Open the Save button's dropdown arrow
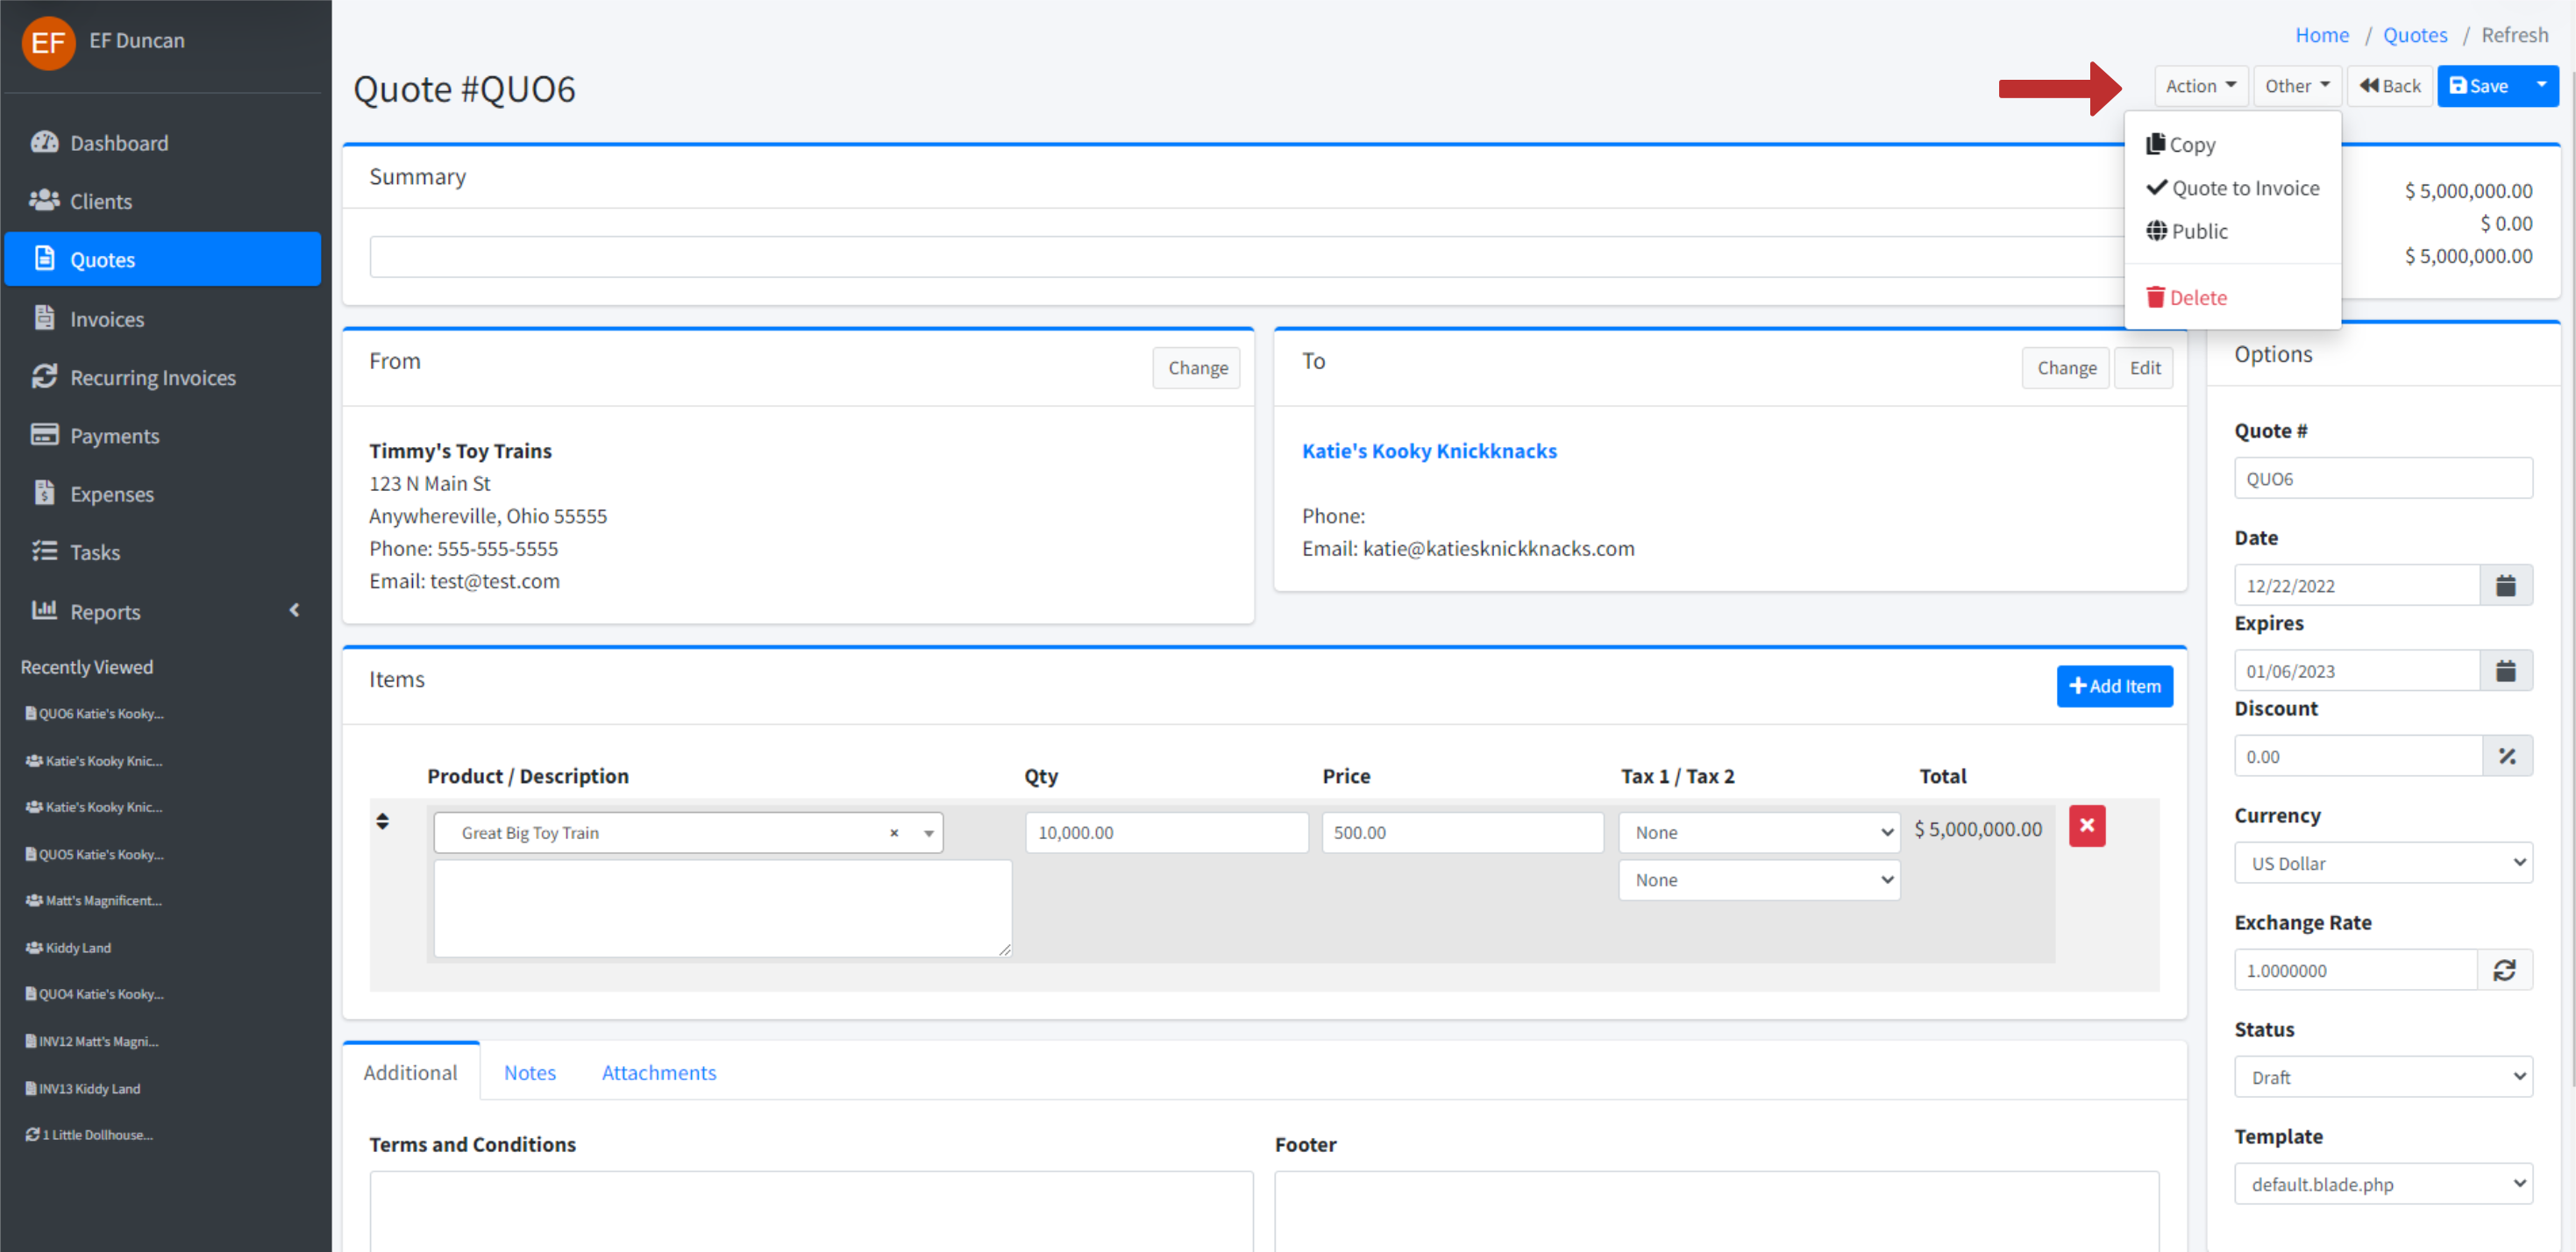2576x1252 pixels. coord(2540,85)
